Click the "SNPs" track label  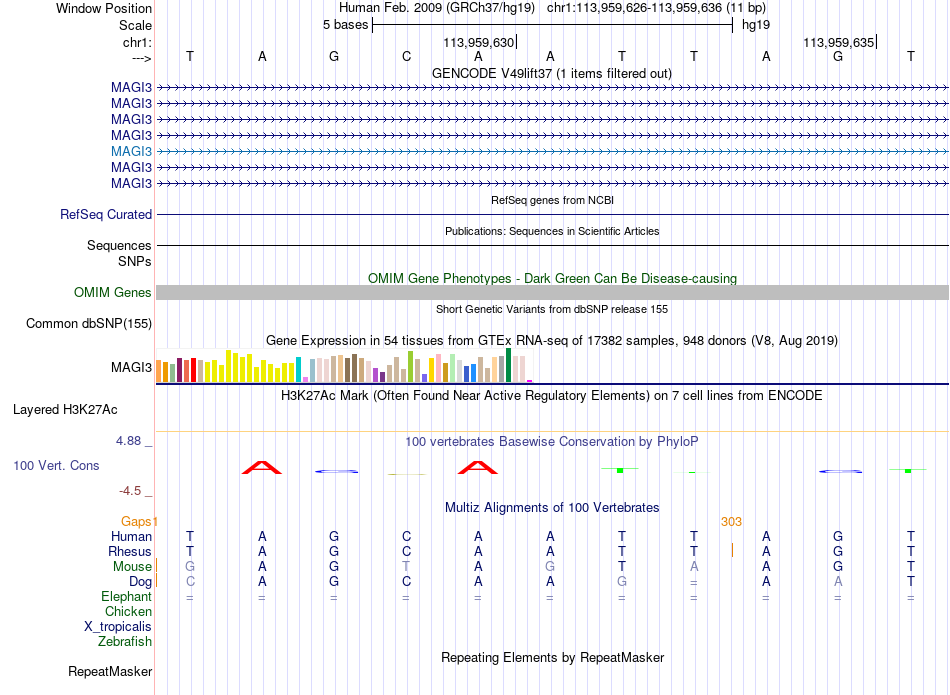pyautogui.click(x=135, y=261)
